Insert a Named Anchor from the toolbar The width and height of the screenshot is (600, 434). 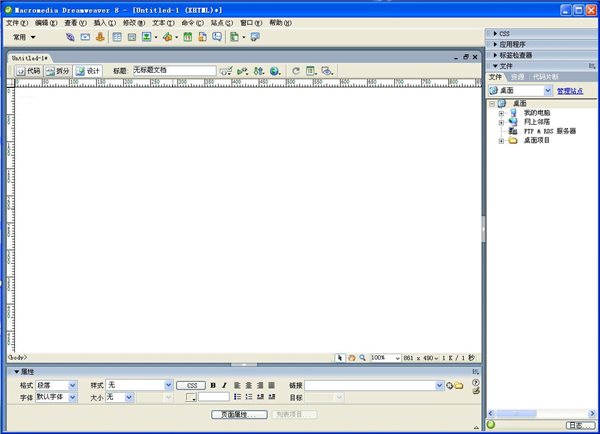(x=100, y=37)
